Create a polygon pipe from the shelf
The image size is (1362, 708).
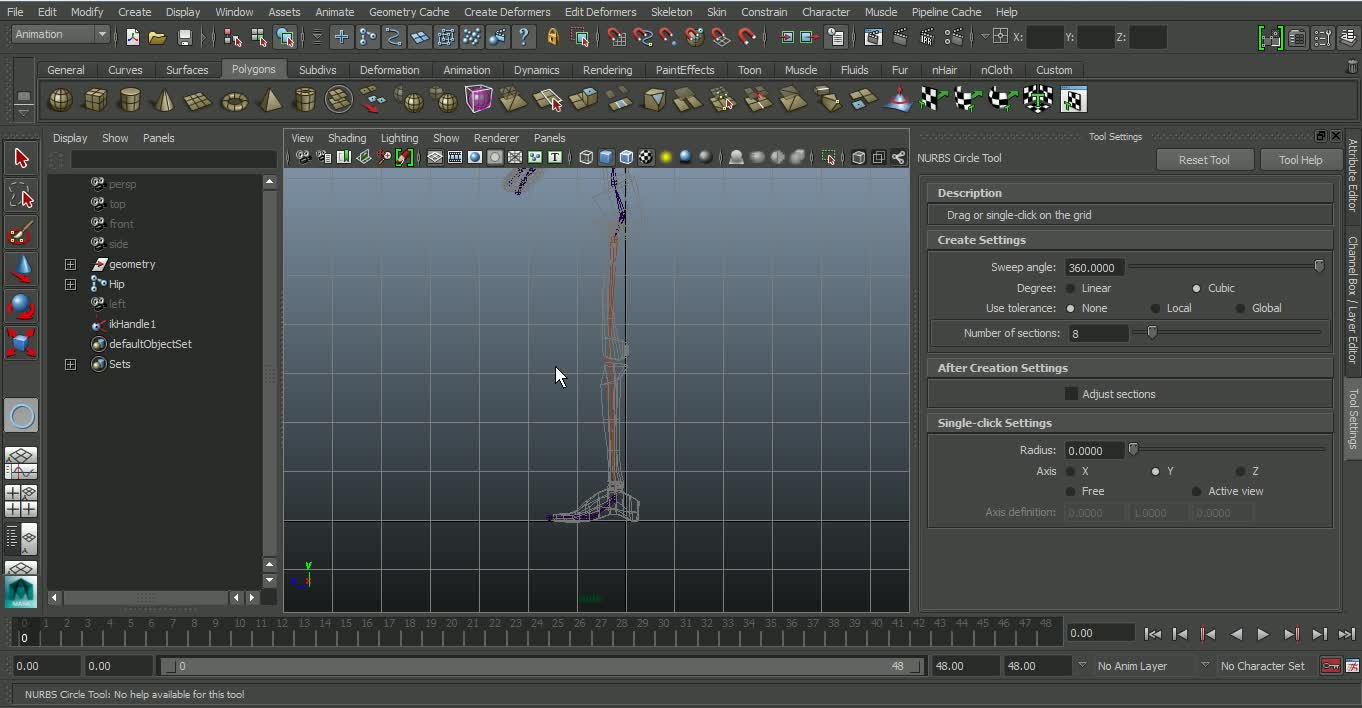point(305,100)
